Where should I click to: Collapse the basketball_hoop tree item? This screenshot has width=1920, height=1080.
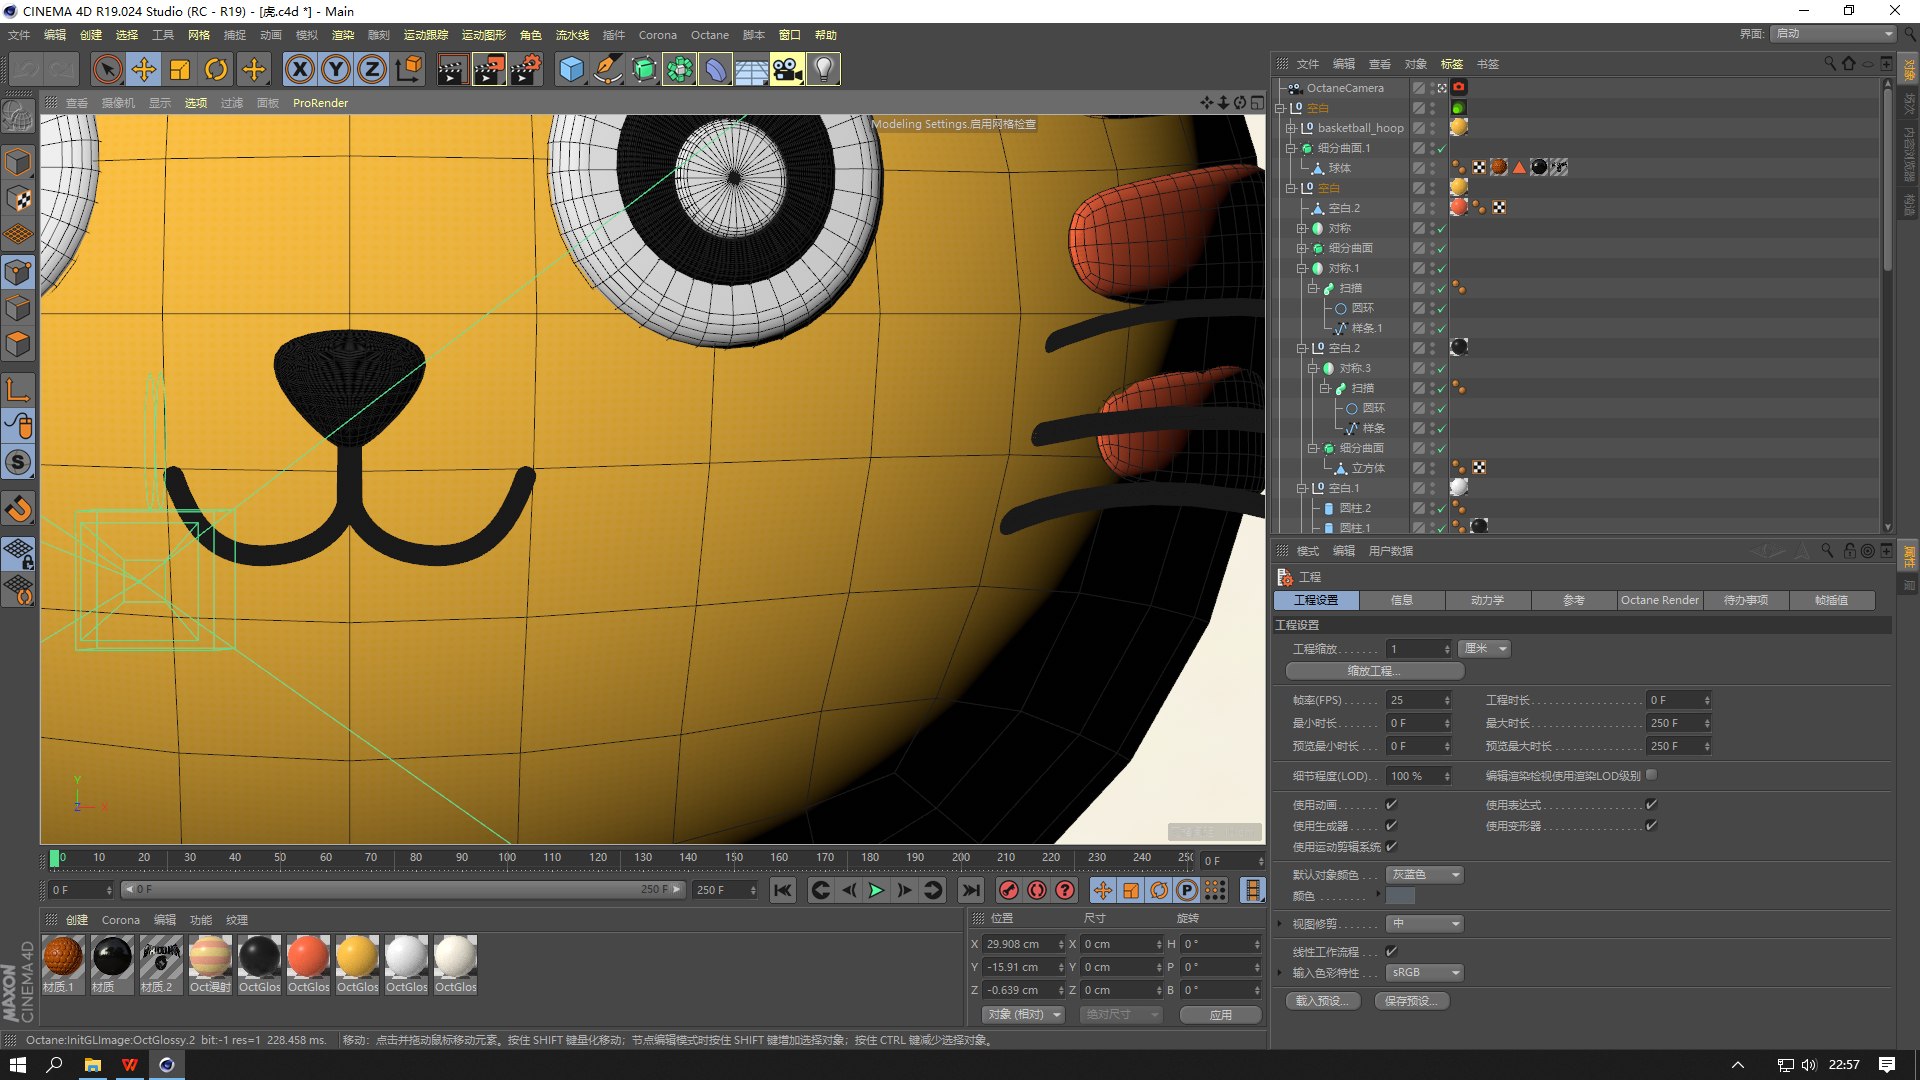pos(1290,128)
